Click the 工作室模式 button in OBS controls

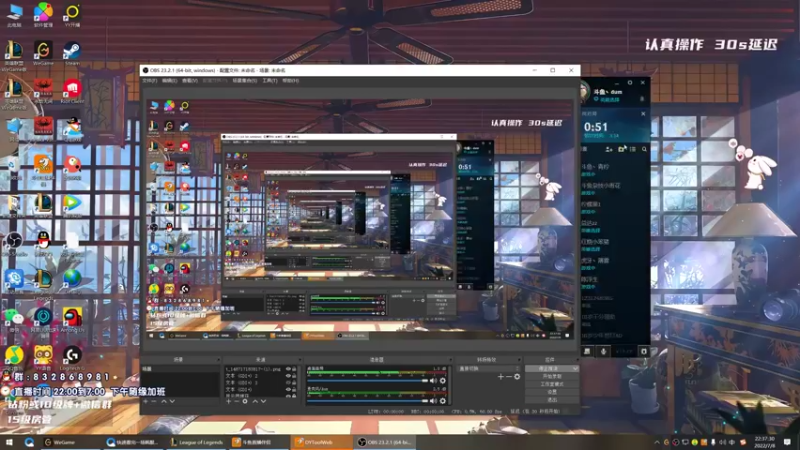pyautogui.click(x=552, y=384)
